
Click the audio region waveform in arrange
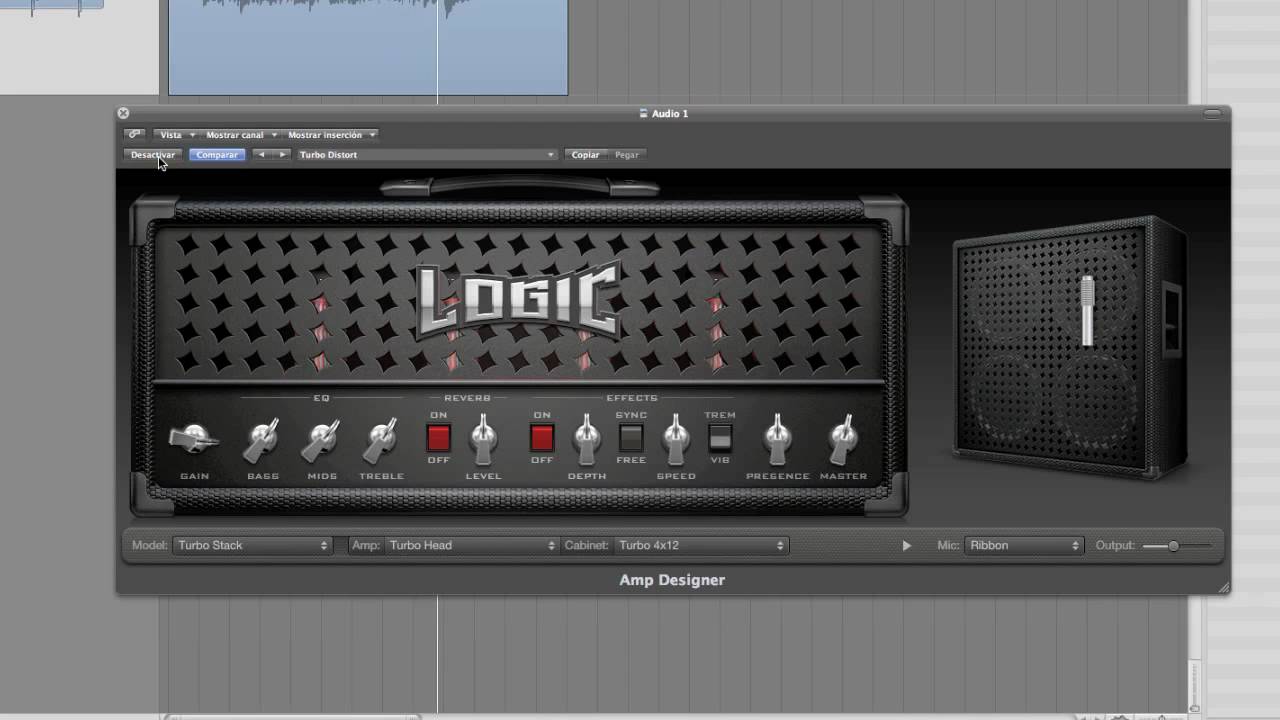[x=368, y=47]
